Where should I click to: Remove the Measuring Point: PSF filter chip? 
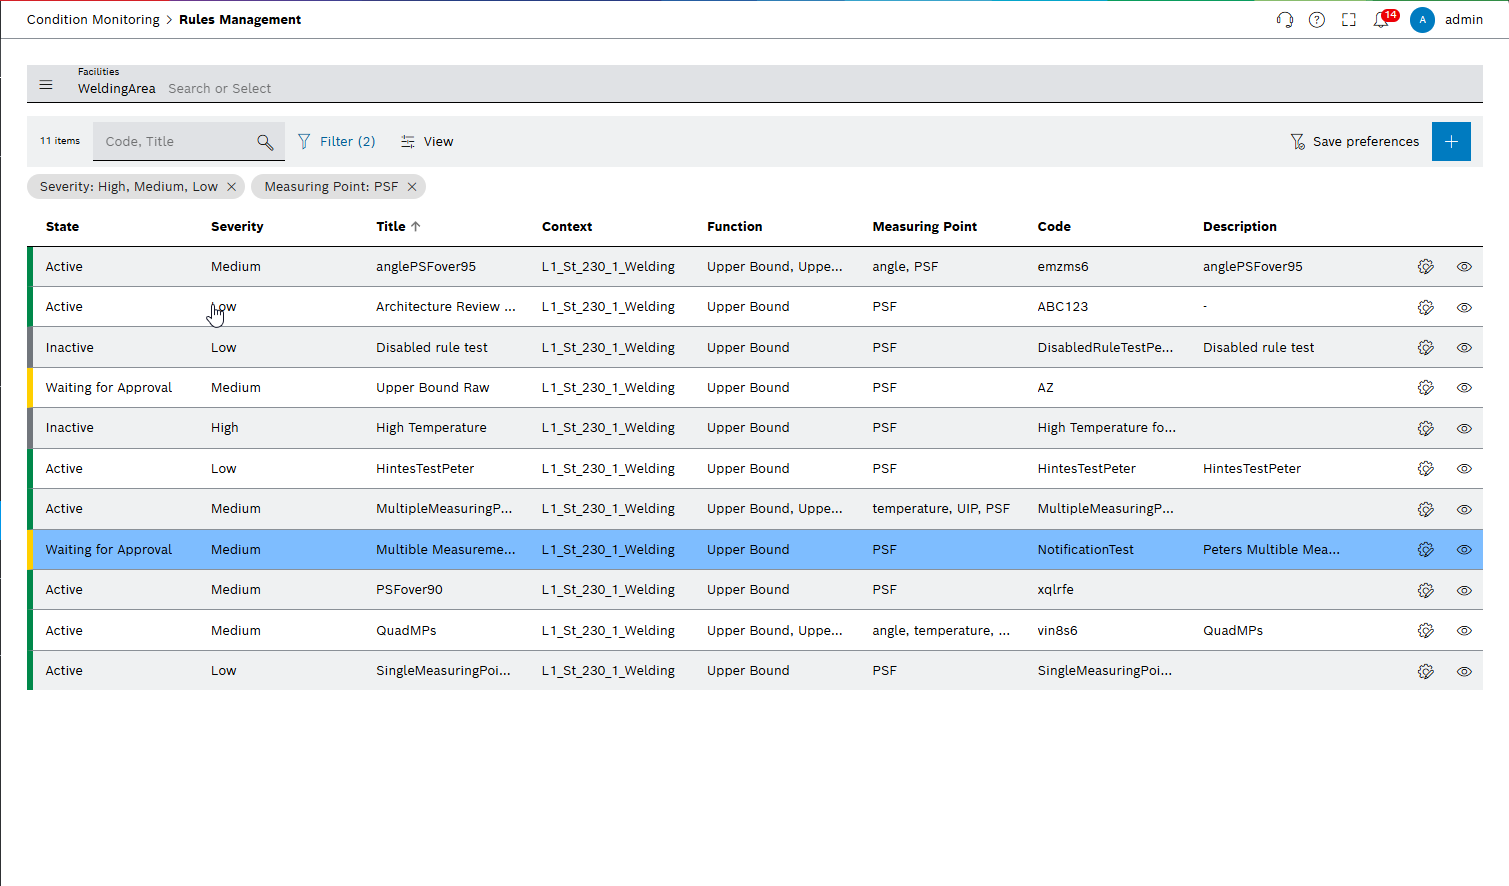click(412, 187)
